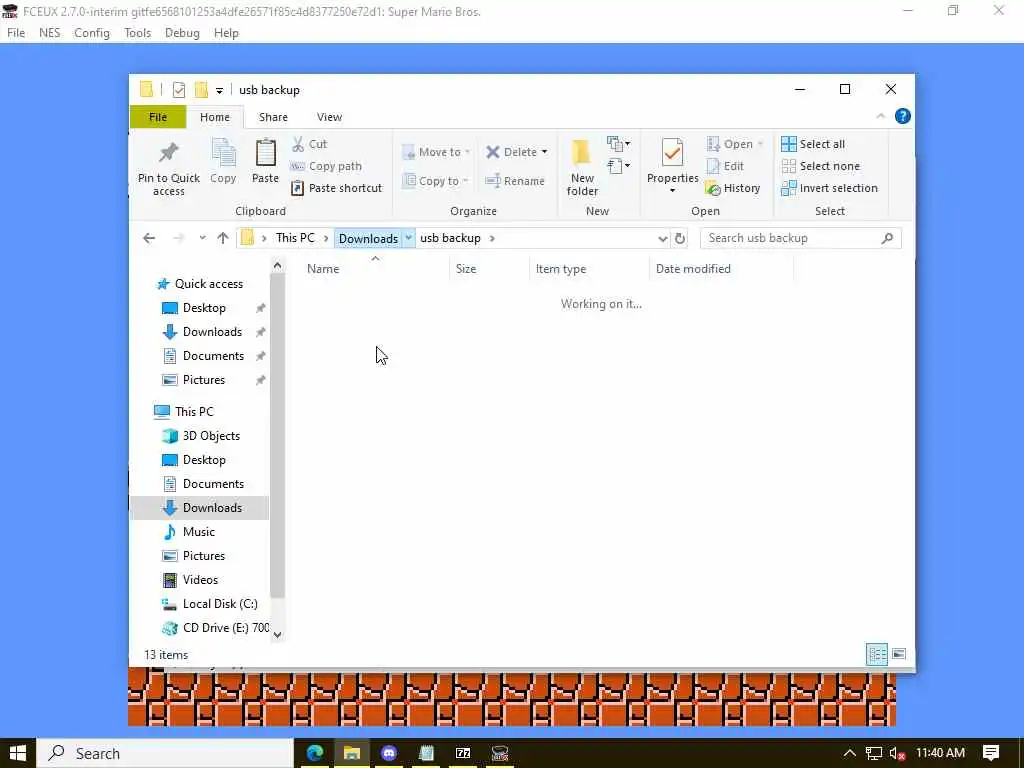
Task: Select Quick access in navigation pane
Action: 200,283
